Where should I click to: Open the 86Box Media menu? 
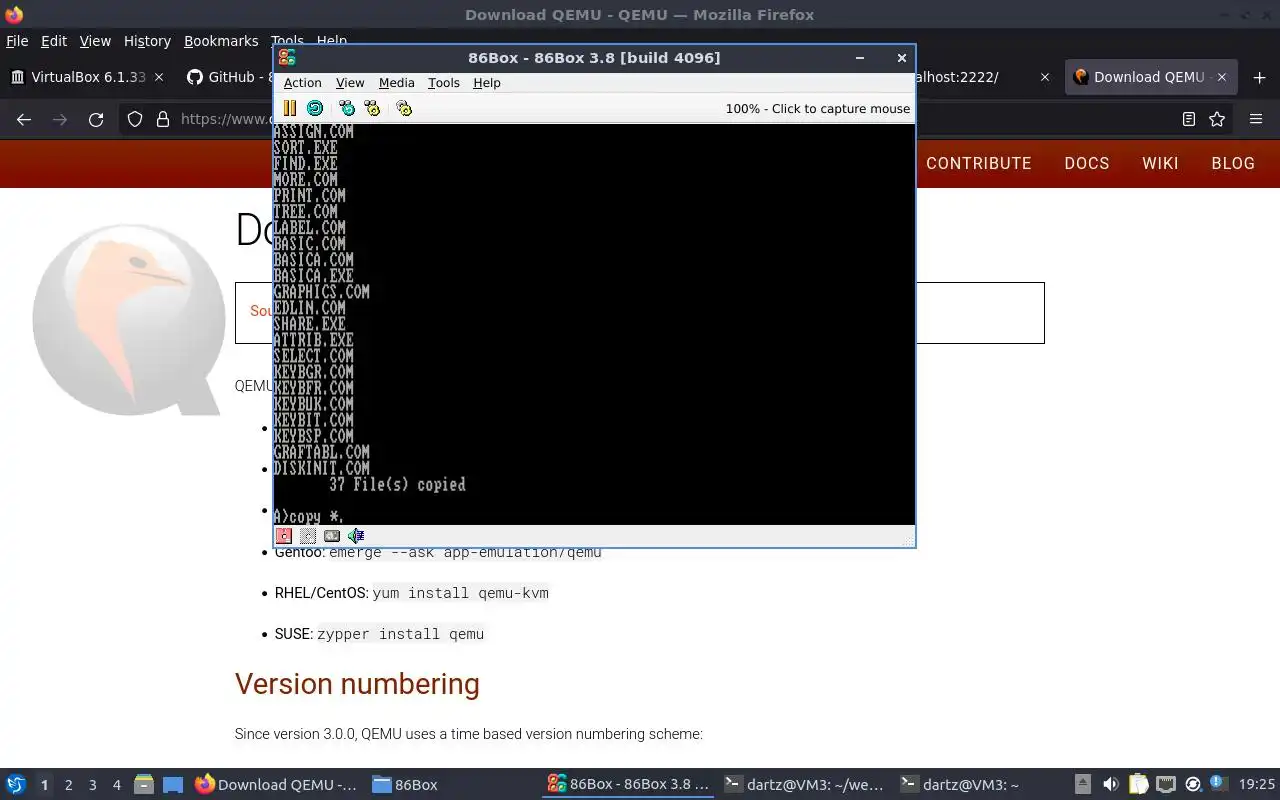396,83
